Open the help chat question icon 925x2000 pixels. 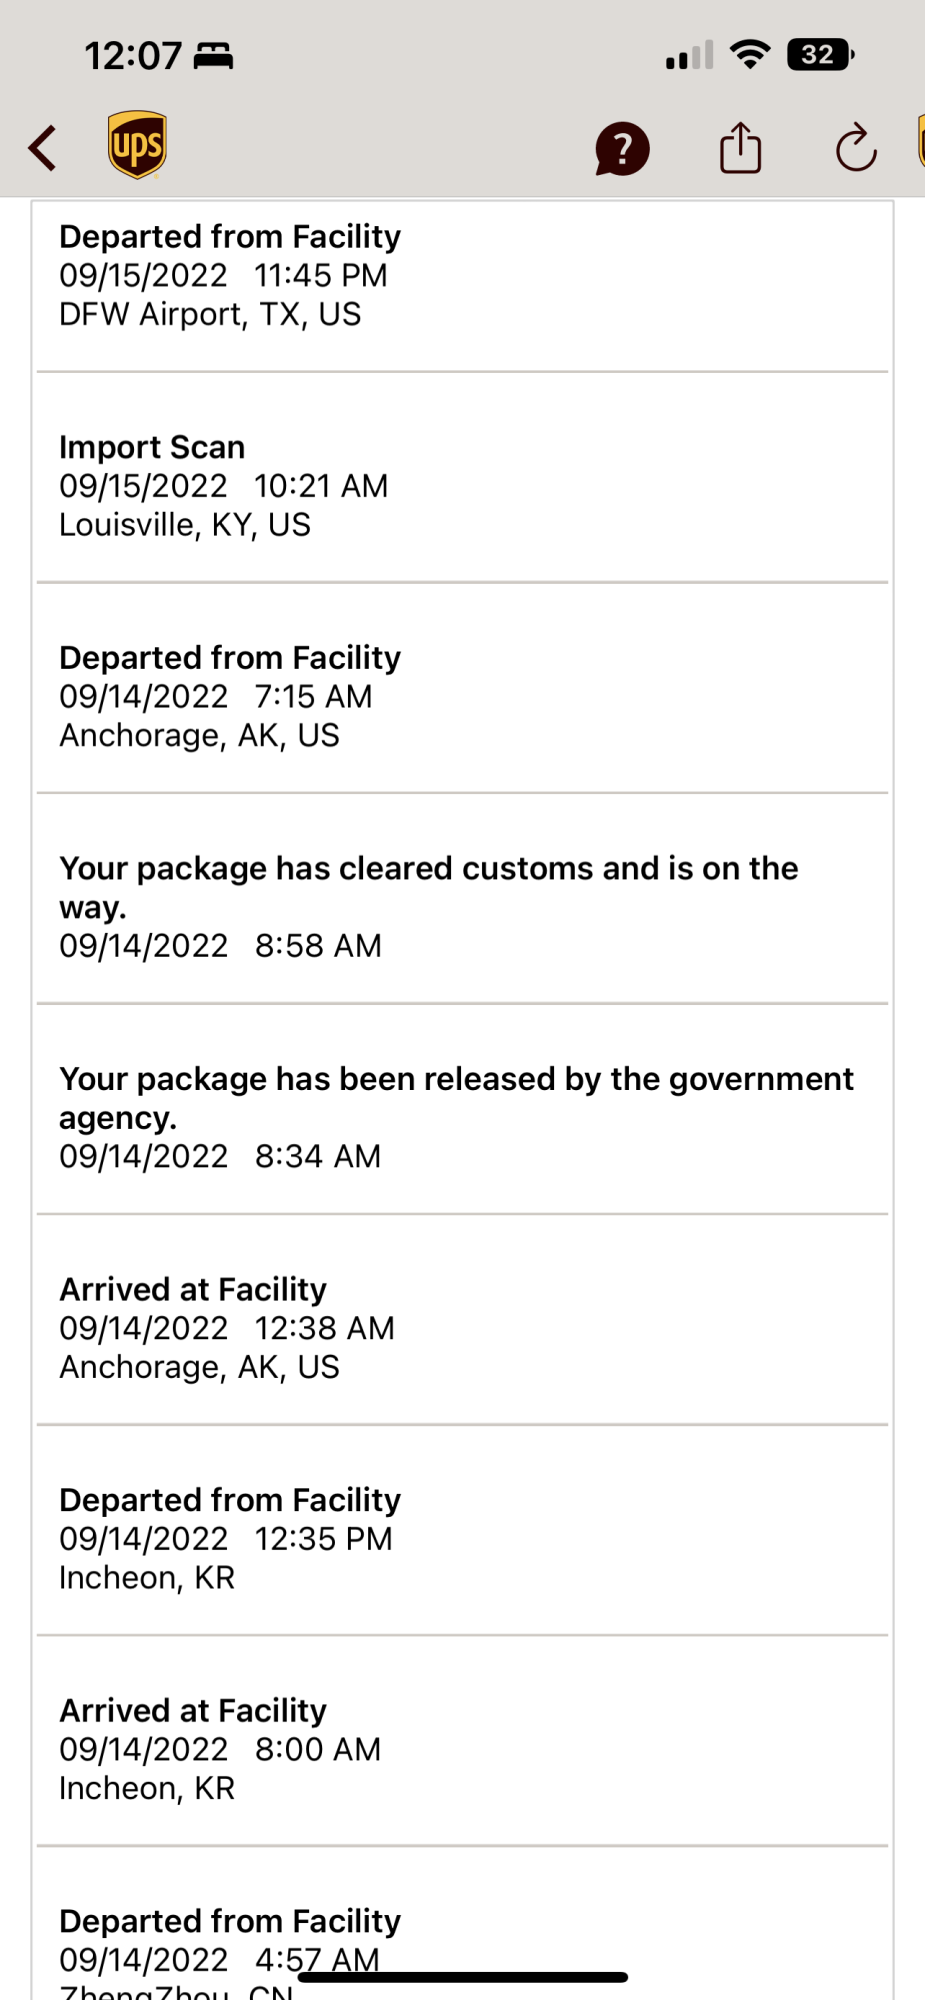coord(622,149)
